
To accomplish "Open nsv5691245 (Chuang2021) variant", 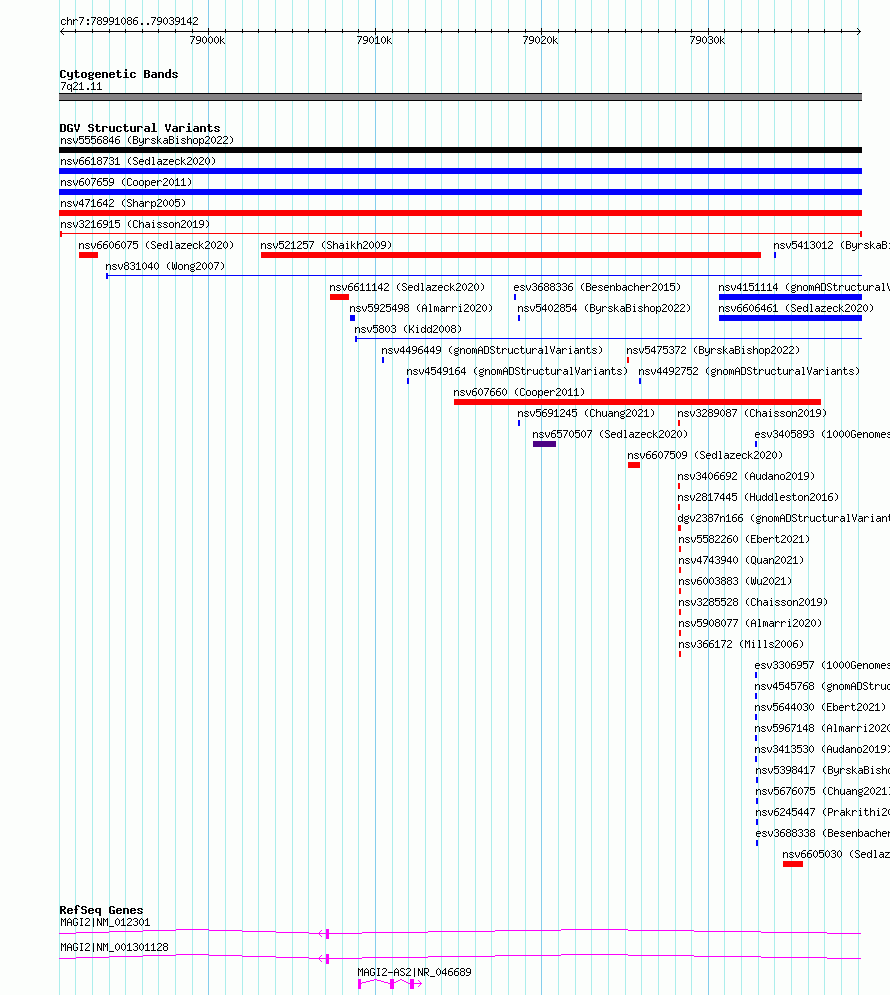I will coord(586,413).
